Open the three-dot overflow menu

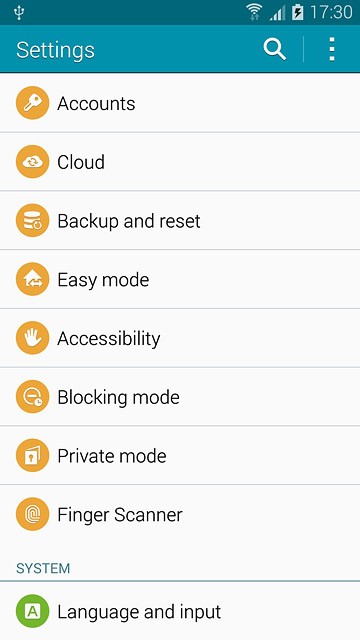pyautogui.click(x=332, y=49)
